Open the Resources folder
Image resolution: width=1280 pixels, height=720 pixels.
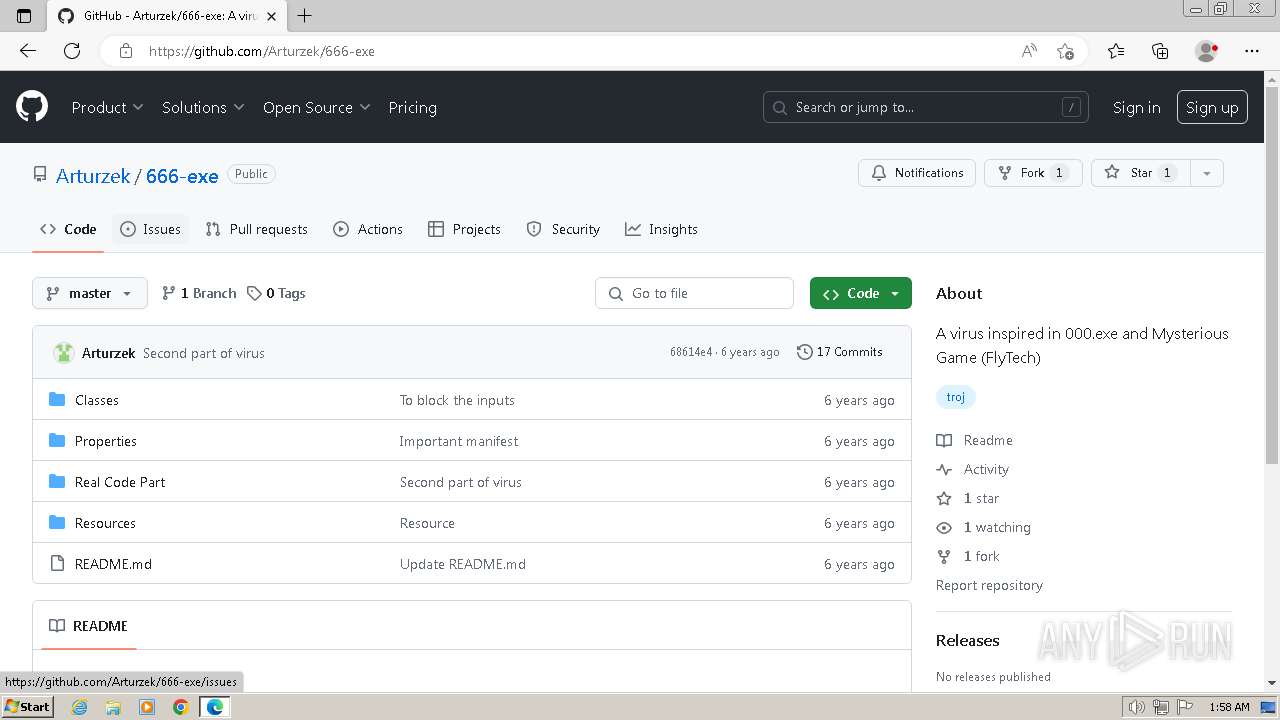[105, 523]
